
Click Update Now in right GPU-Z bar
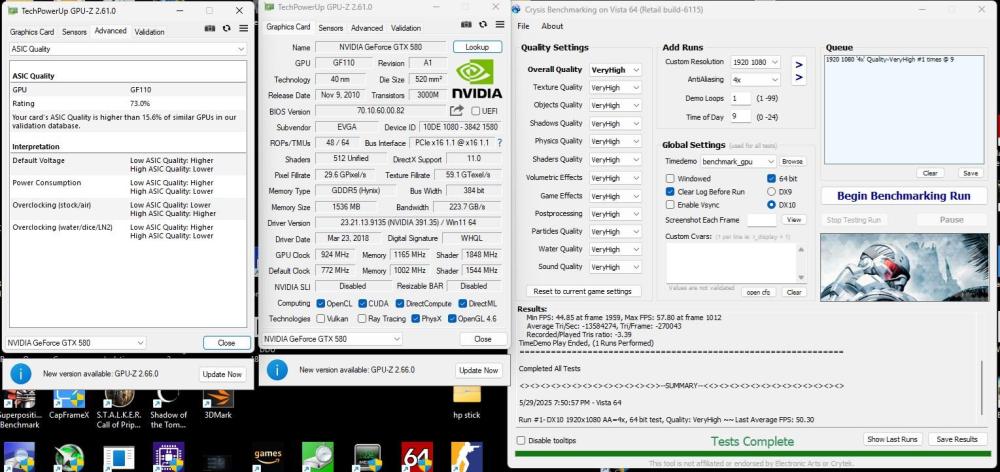click(x=478, y=370)
